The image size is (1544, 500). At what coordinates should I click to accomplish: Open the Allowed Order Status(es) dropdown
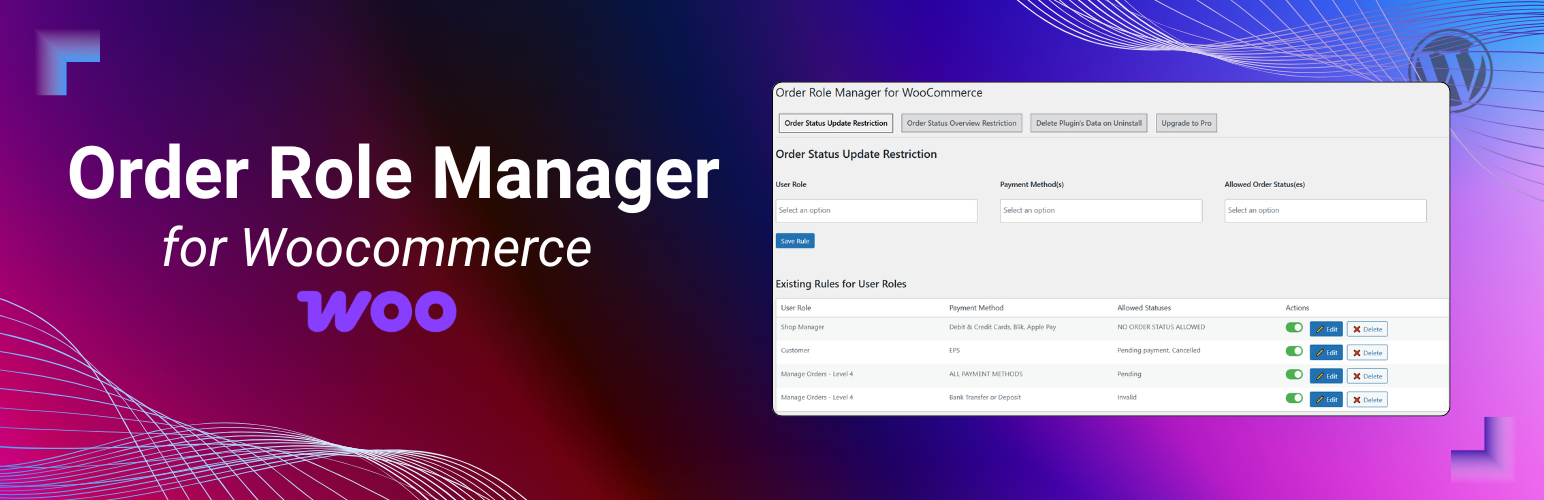pyautogui.click(x=1325, y=210)
